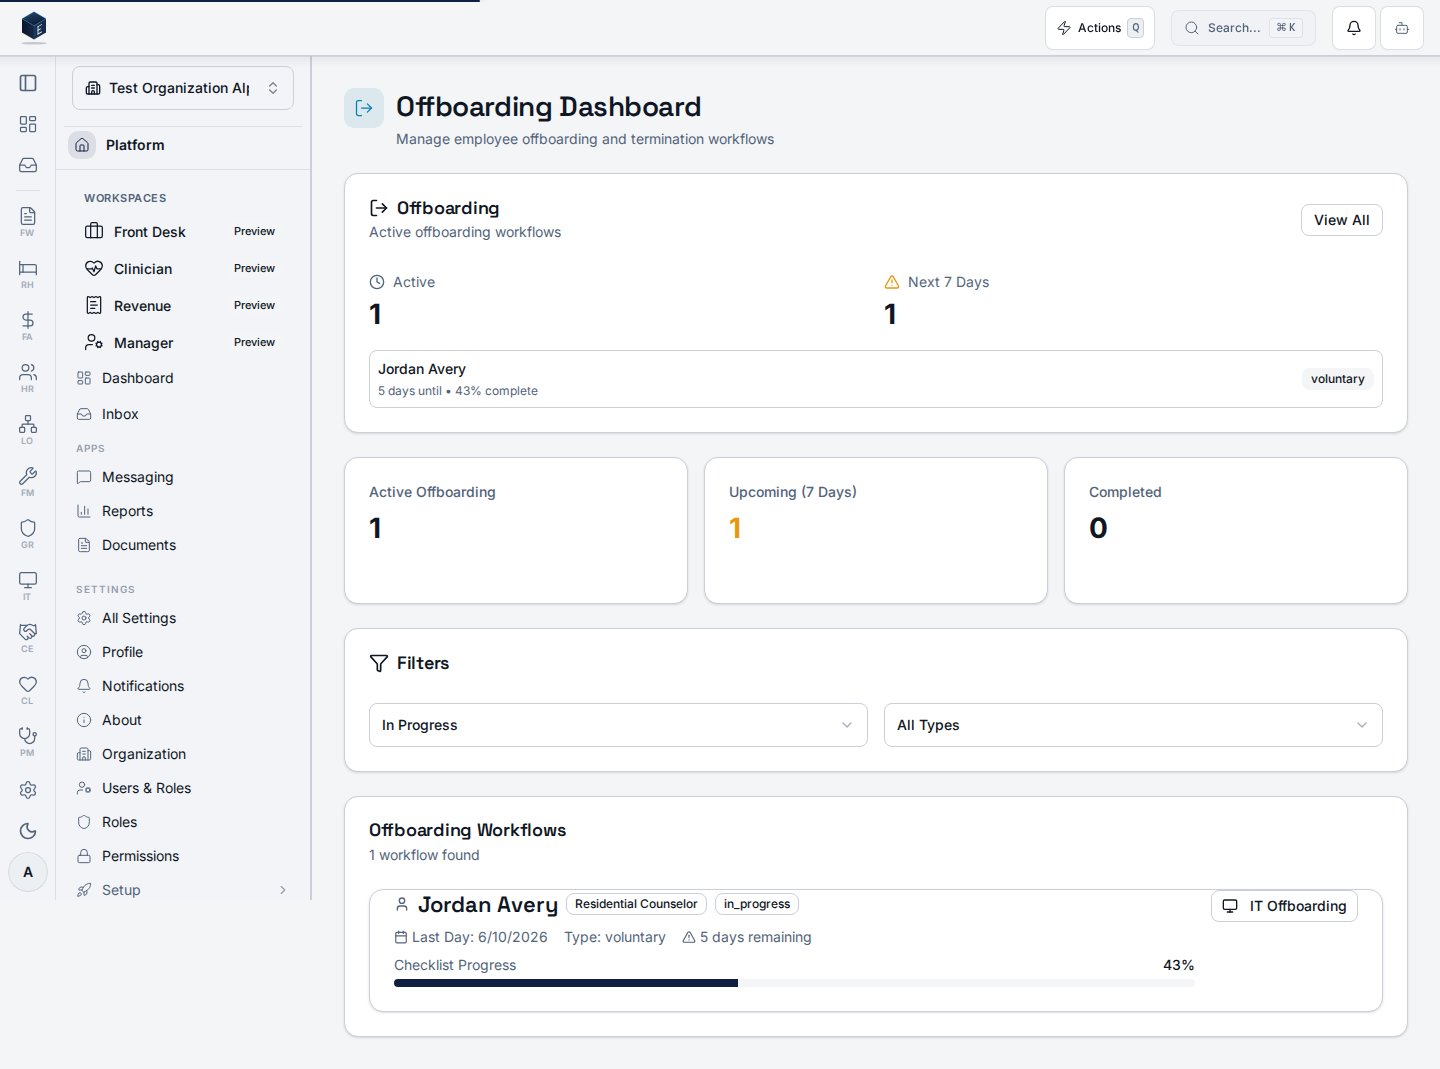Open Notifications settings

click(x=183, y=686)
